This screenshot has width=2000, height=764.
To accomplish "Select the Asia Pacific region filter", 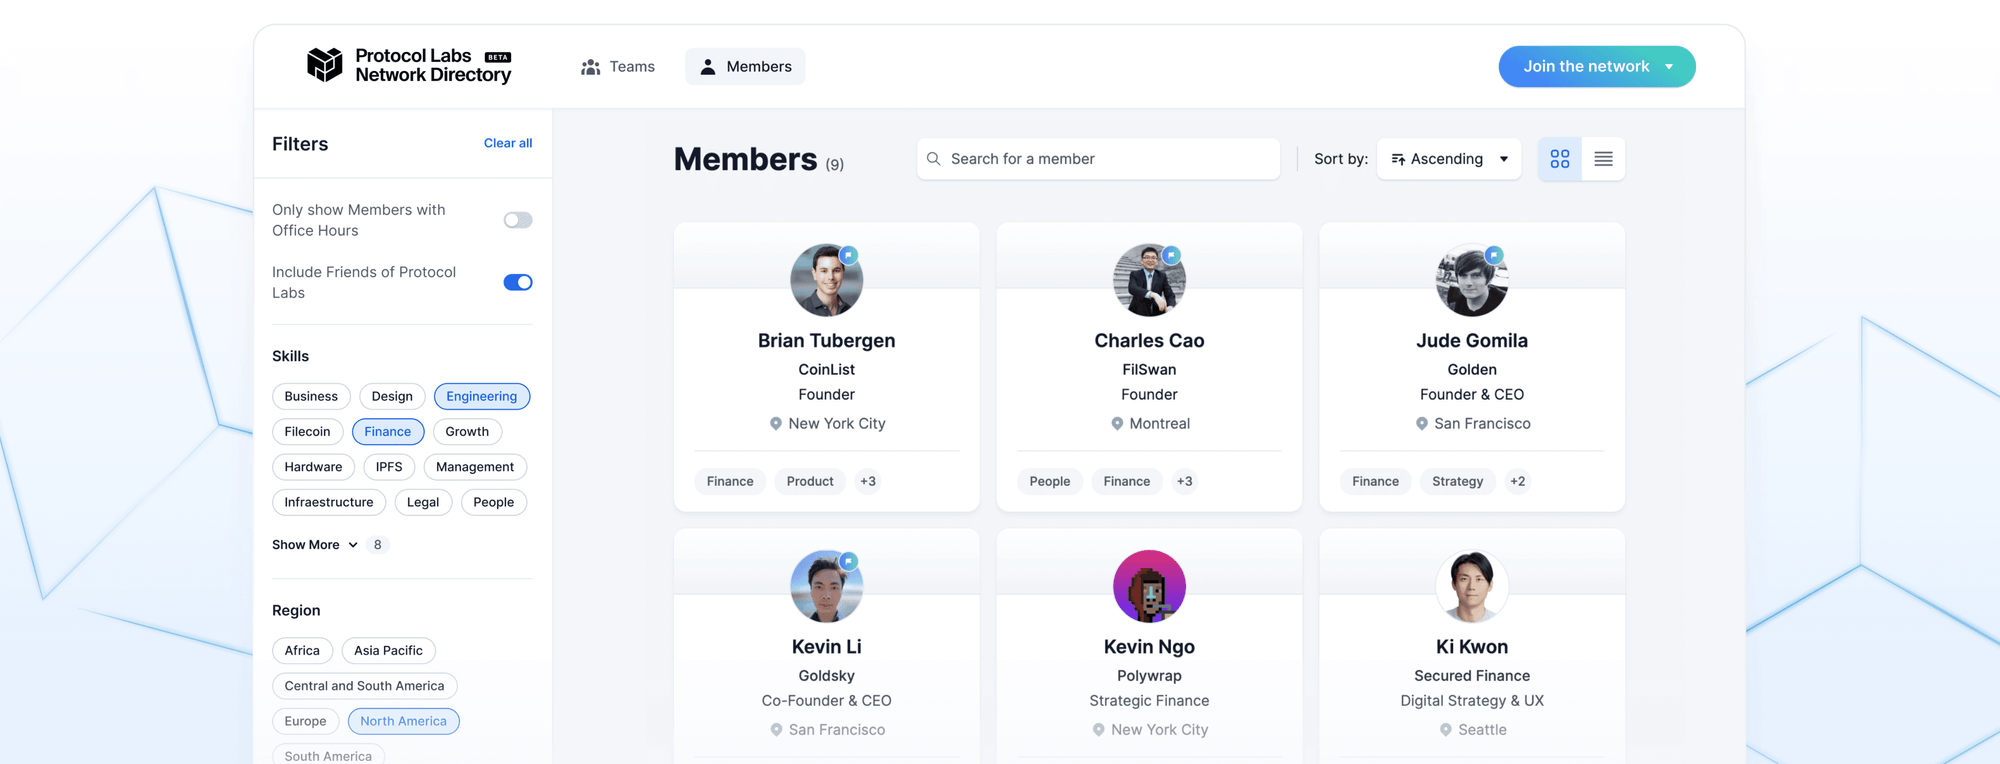I will tap(388, 650).
